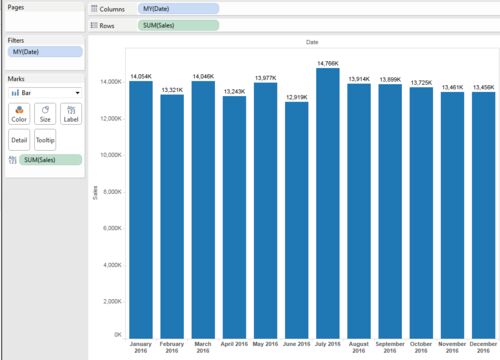Select the December 2016 bar

483,215
